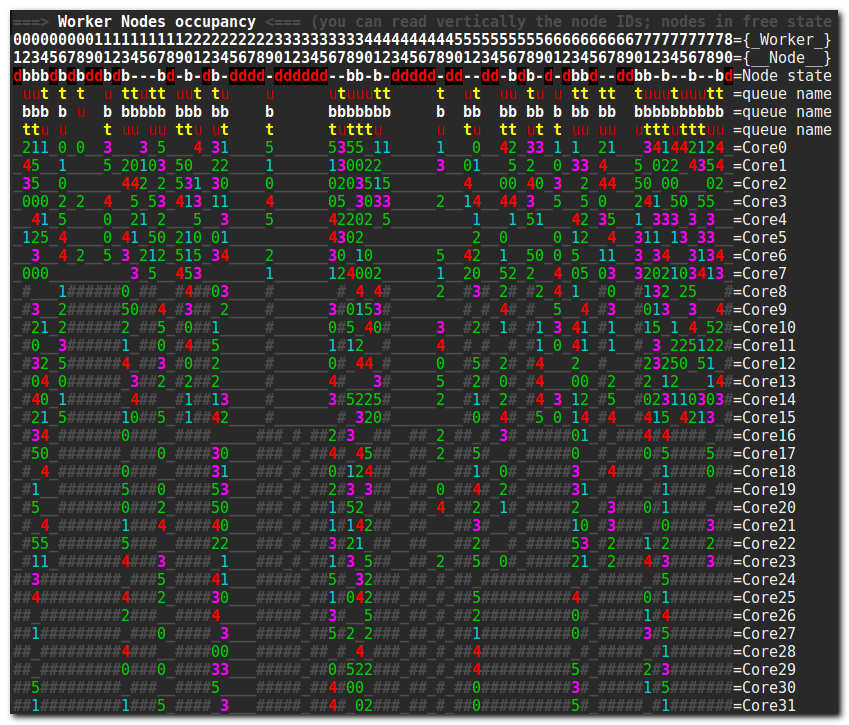Click the '=Core11' row label

(765, 345)
